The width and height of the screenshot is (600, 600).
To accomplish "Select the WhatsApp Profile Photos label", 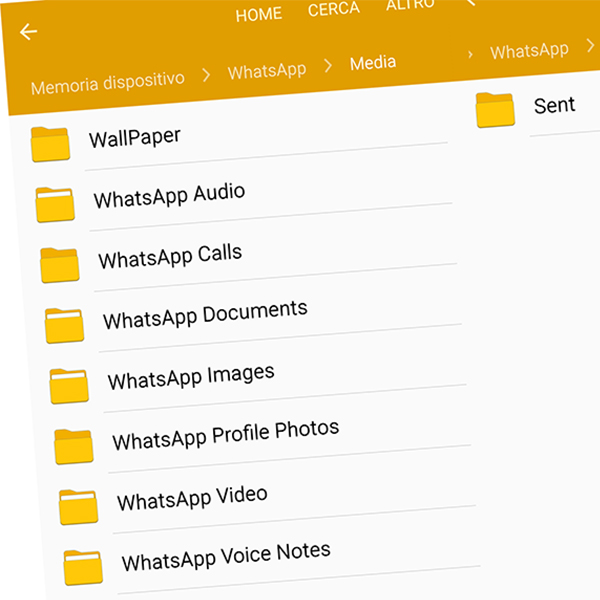I will coord(226,435).
